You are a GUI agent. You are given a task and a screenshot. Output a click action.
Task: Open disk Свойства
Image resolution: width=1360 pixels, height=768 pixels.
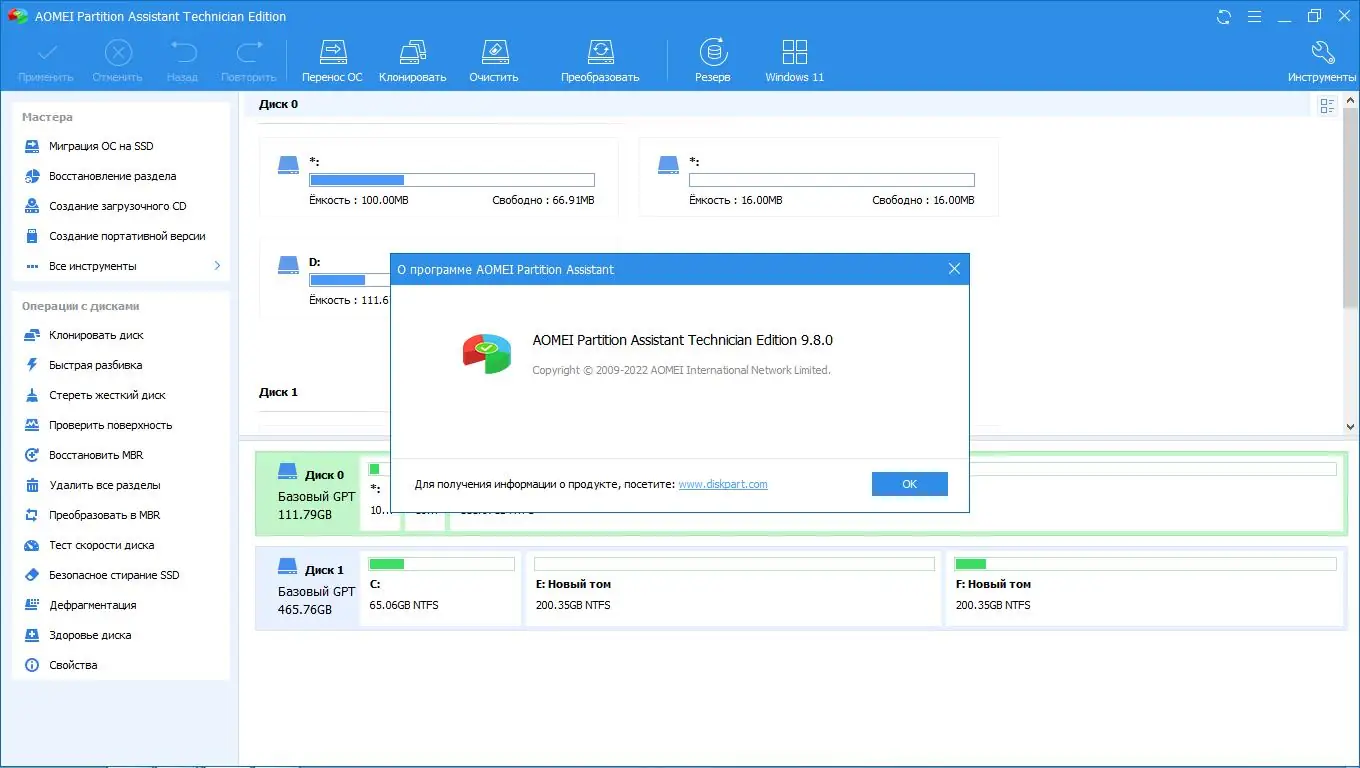(73, 665)
